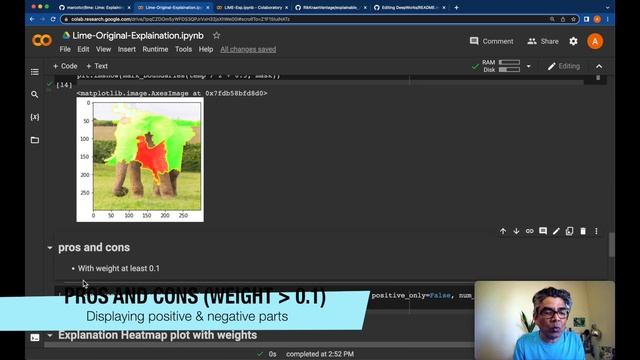
Task: Open the account avatar A in Colab
Action: (x=595, y=41)
